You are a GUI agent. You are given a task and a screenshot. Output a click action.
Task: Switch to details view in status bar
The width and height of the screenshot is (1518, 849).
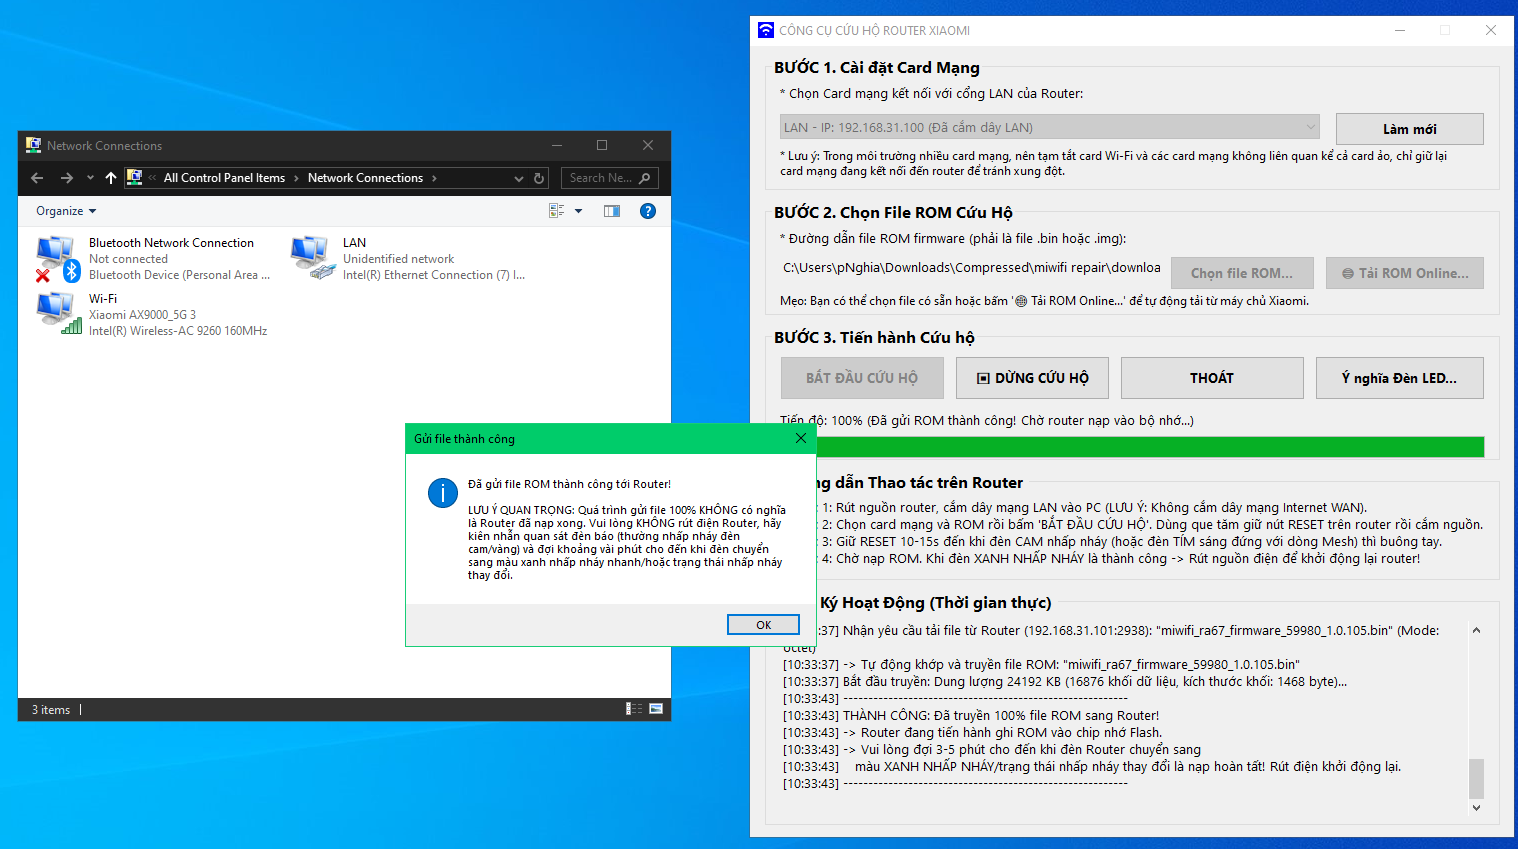click(634, 709)
